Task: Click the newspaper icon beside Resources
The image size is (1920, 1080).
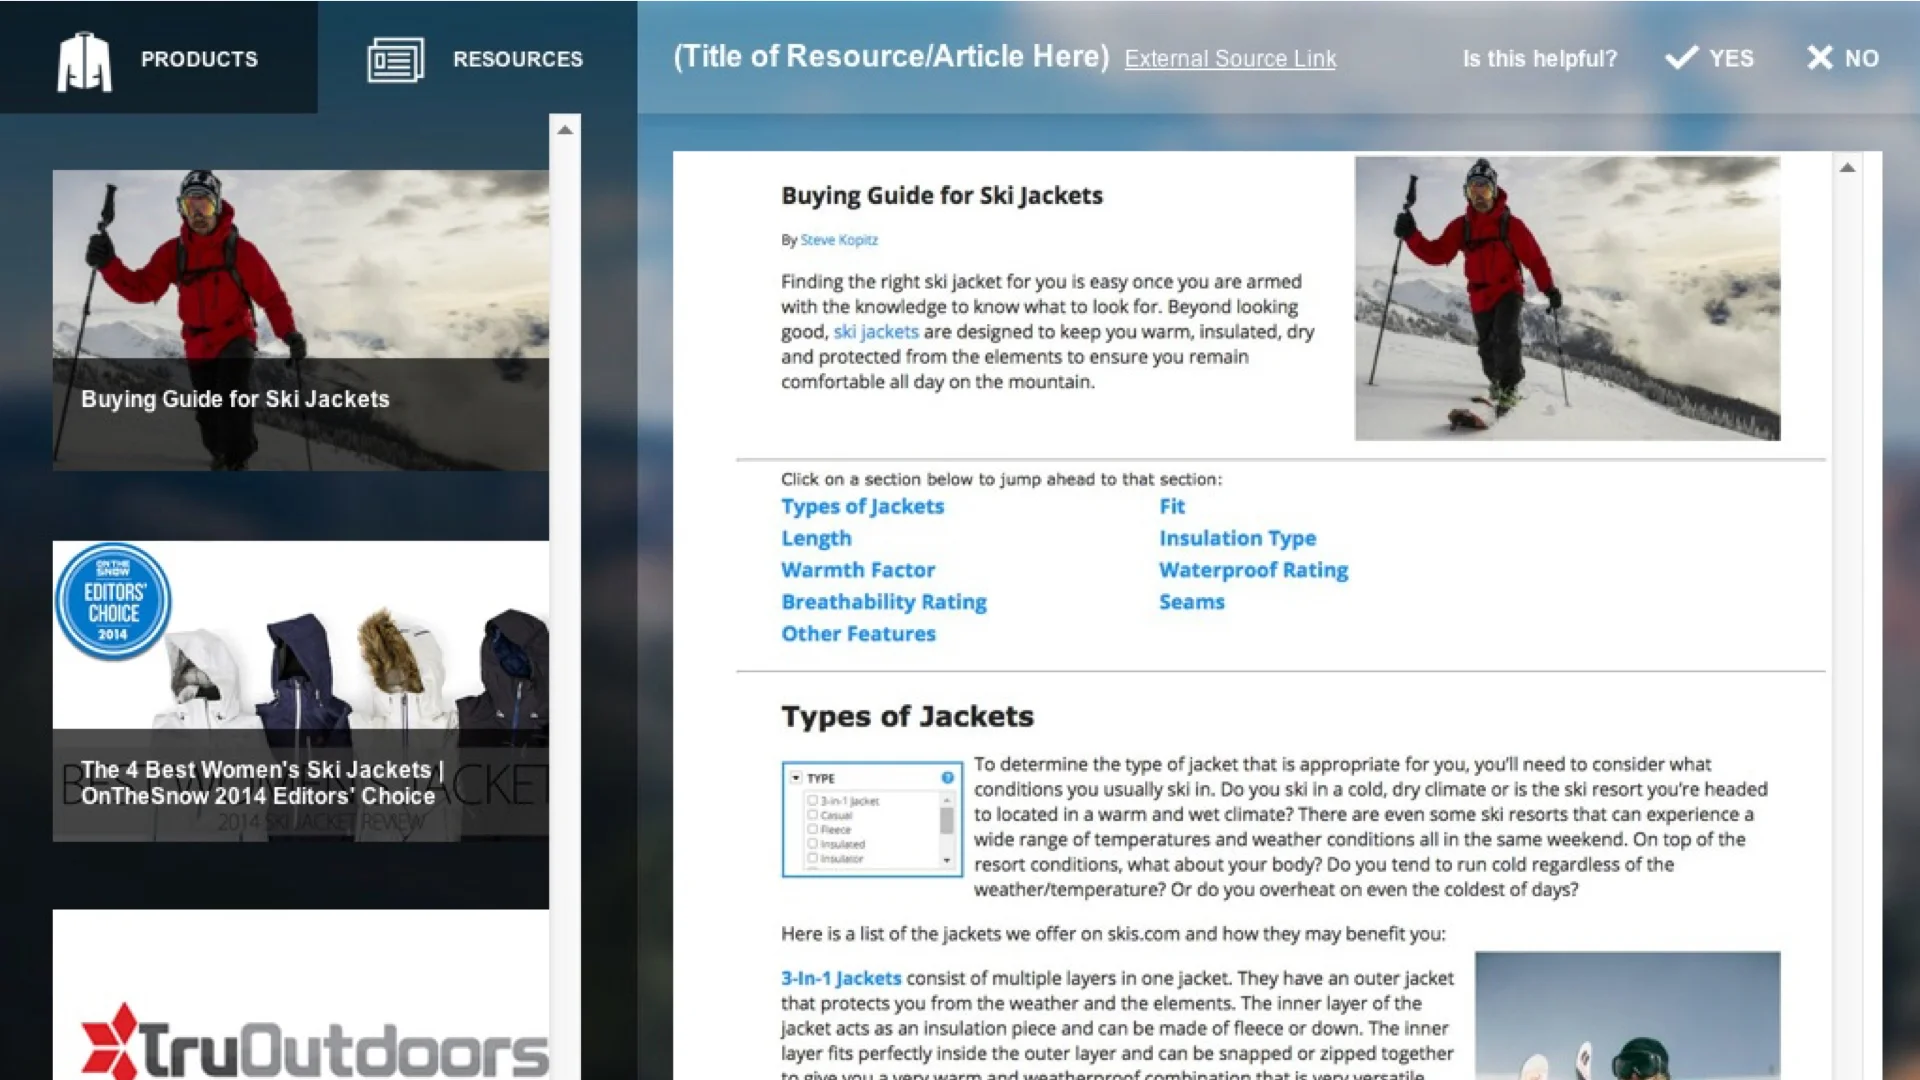Action: pos(395,60)
